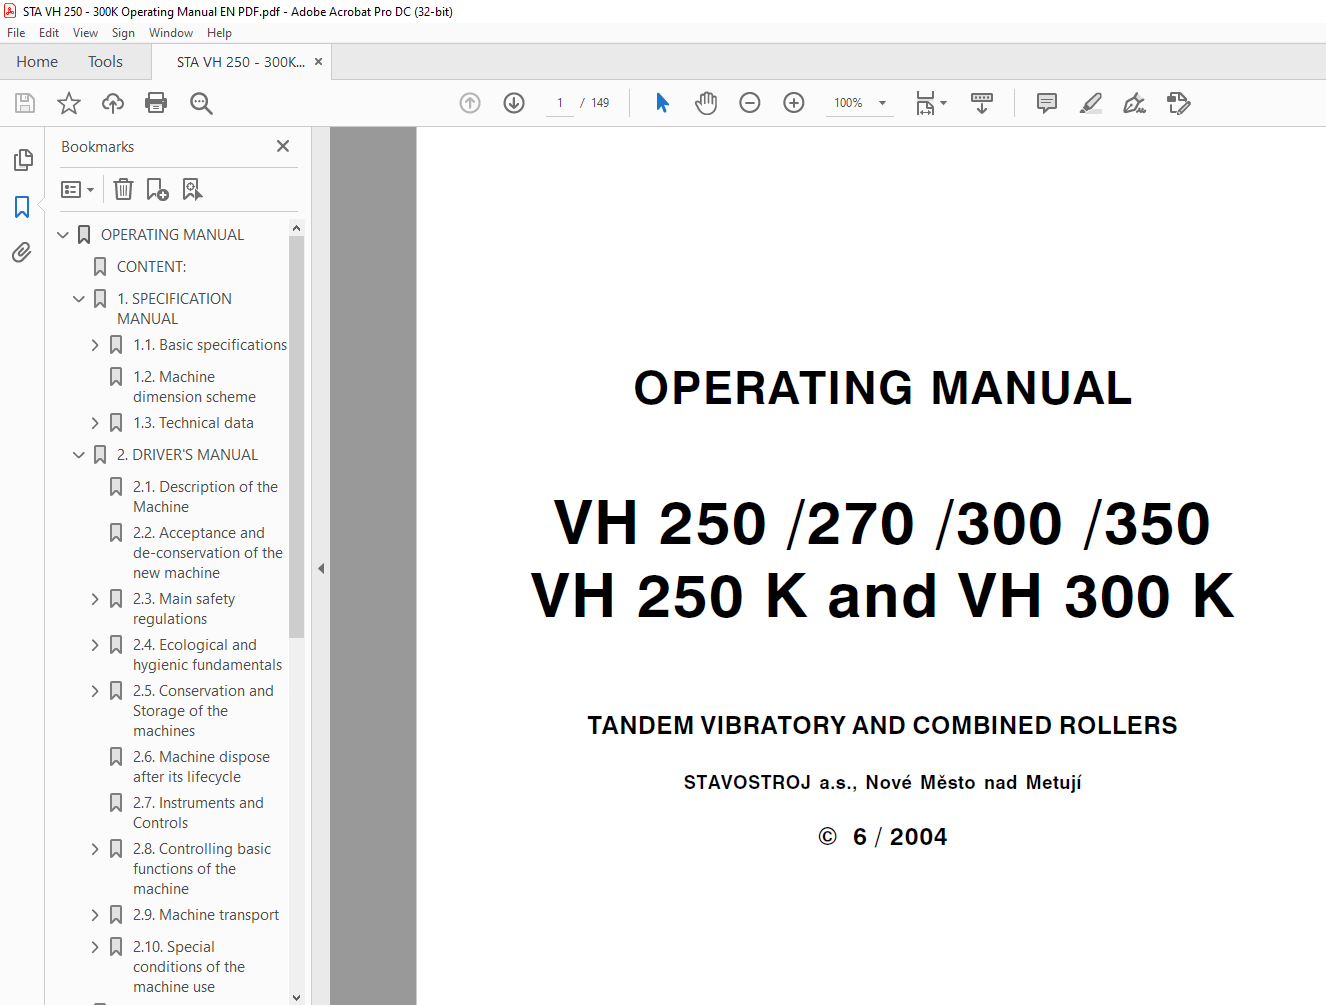Expand 1.1. Basic specifications bookmark
Image resolution: width=1326 pixels, height=1005 pixels.
[95, 345]
